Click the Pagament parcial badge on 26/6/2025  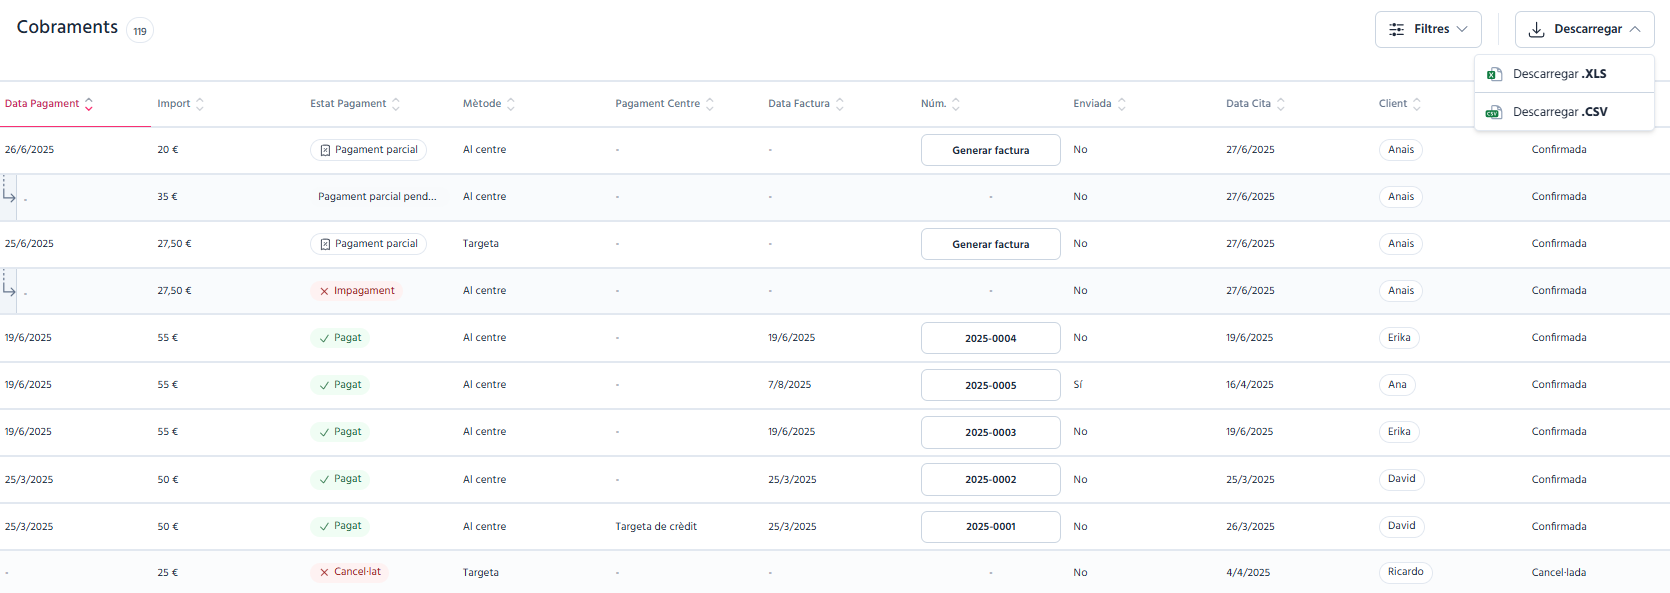[369, 150]
